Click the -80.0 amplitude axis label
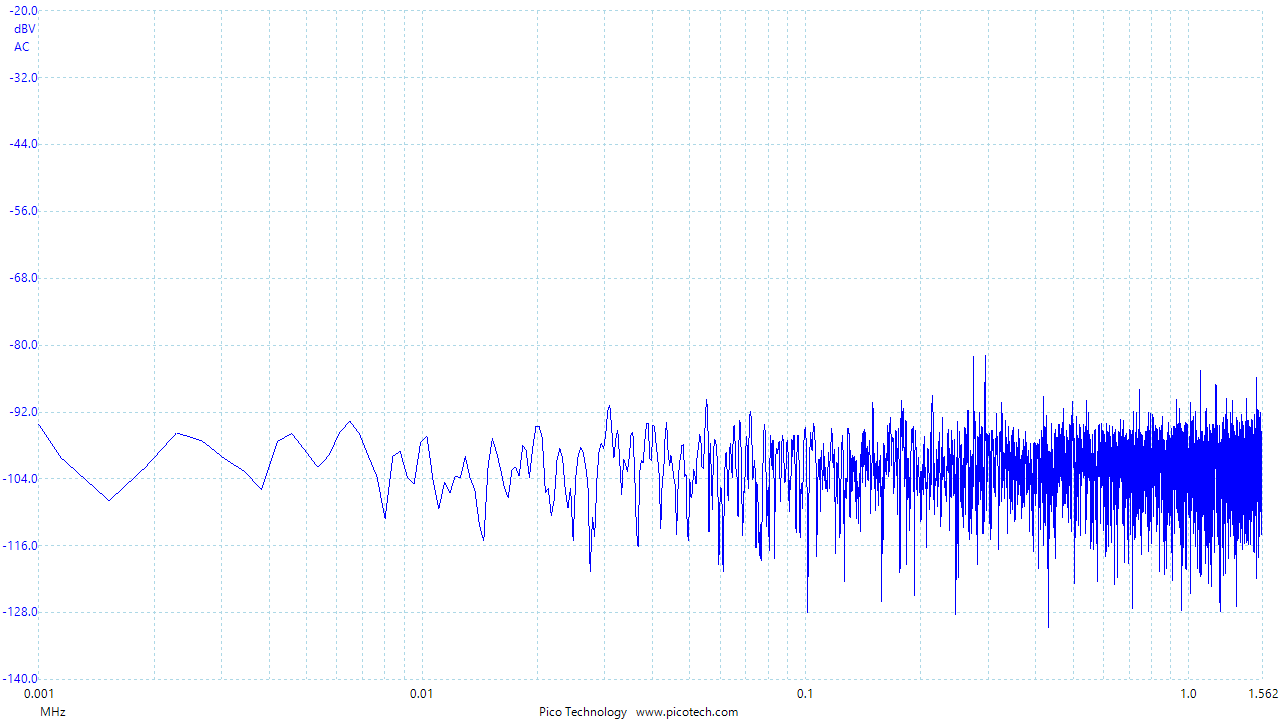This screenshot has width=1280, height=720. pyautogui.click(x=22, y=345)
